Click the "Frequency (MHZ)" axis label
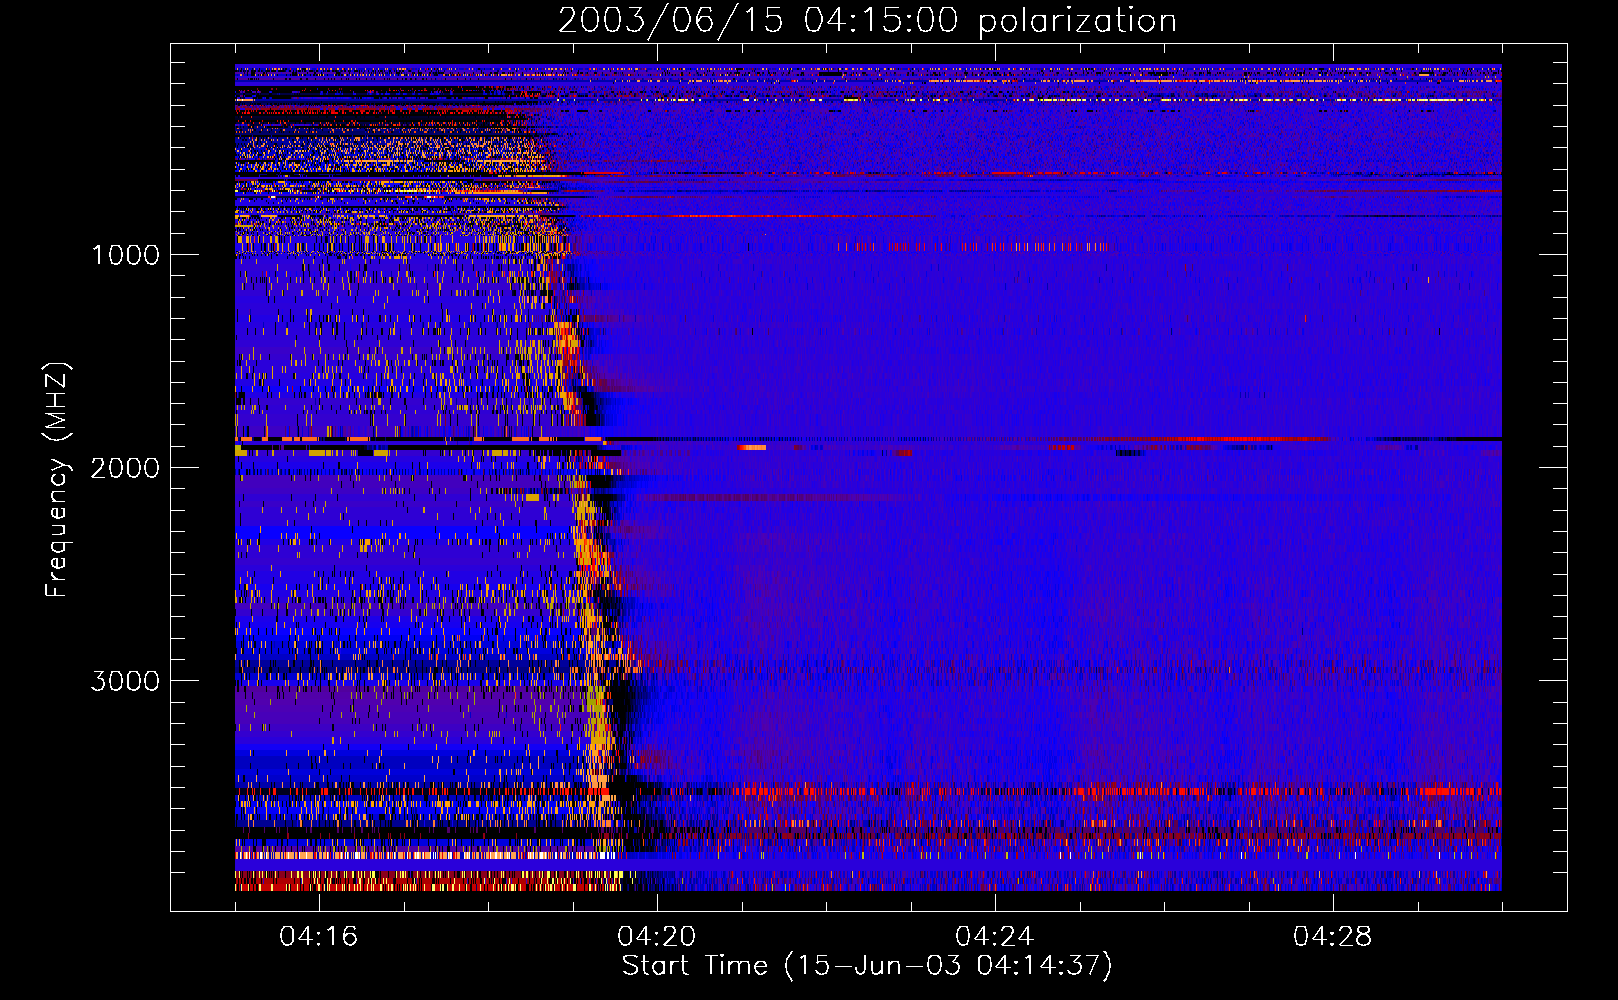The image size is (1618, 1000). click(x=57, y=480)
